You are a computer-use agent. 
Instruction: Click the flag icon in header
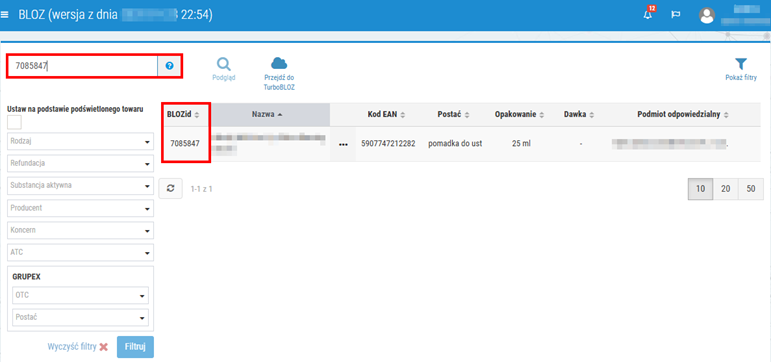676,15
